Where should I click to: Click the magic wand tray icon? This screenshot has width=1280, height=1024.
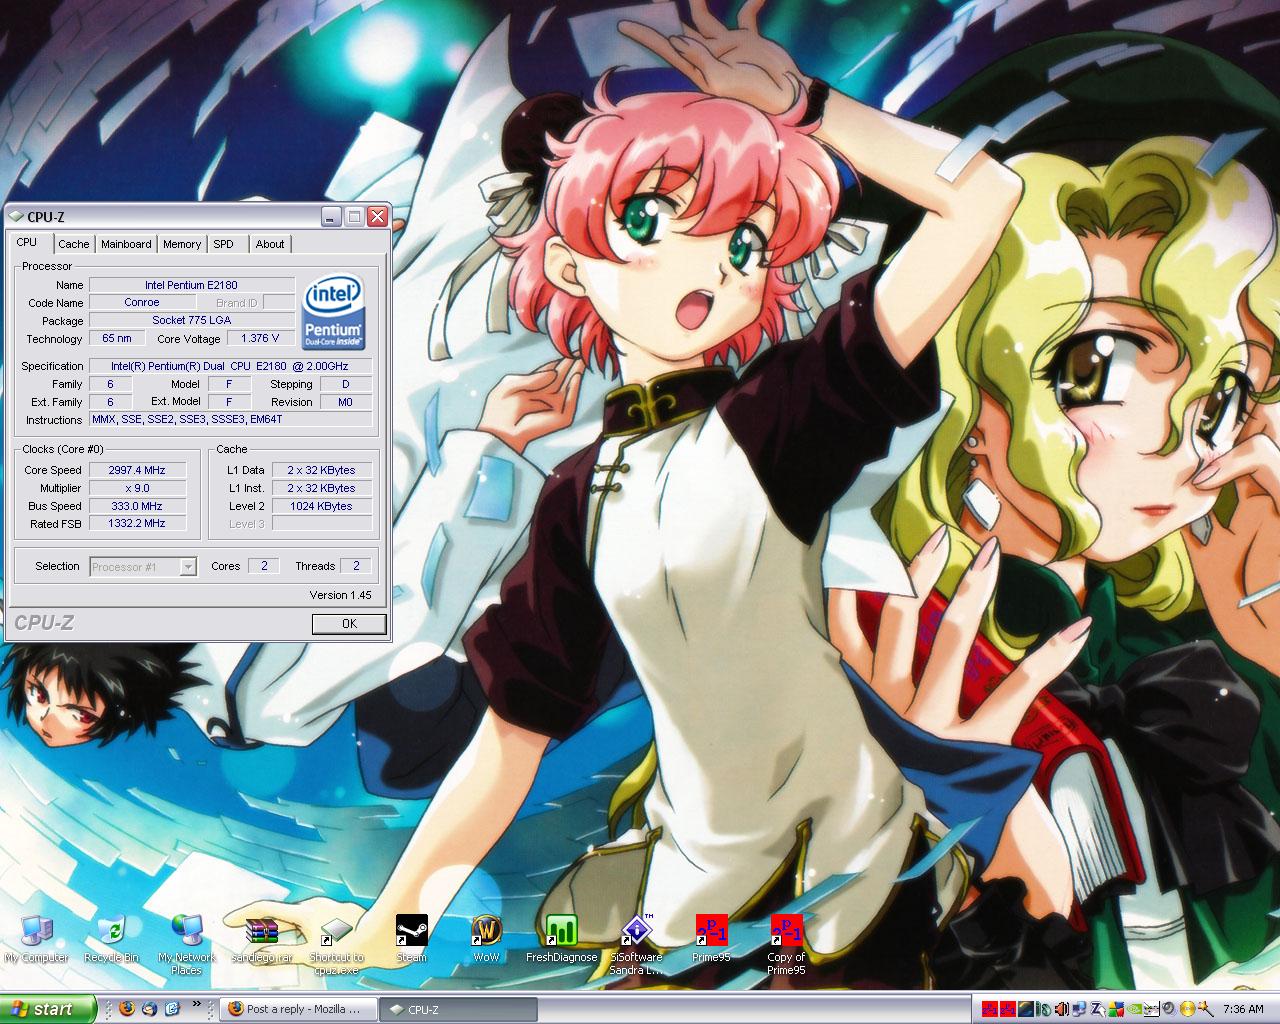click(x=1205, y=1009)
